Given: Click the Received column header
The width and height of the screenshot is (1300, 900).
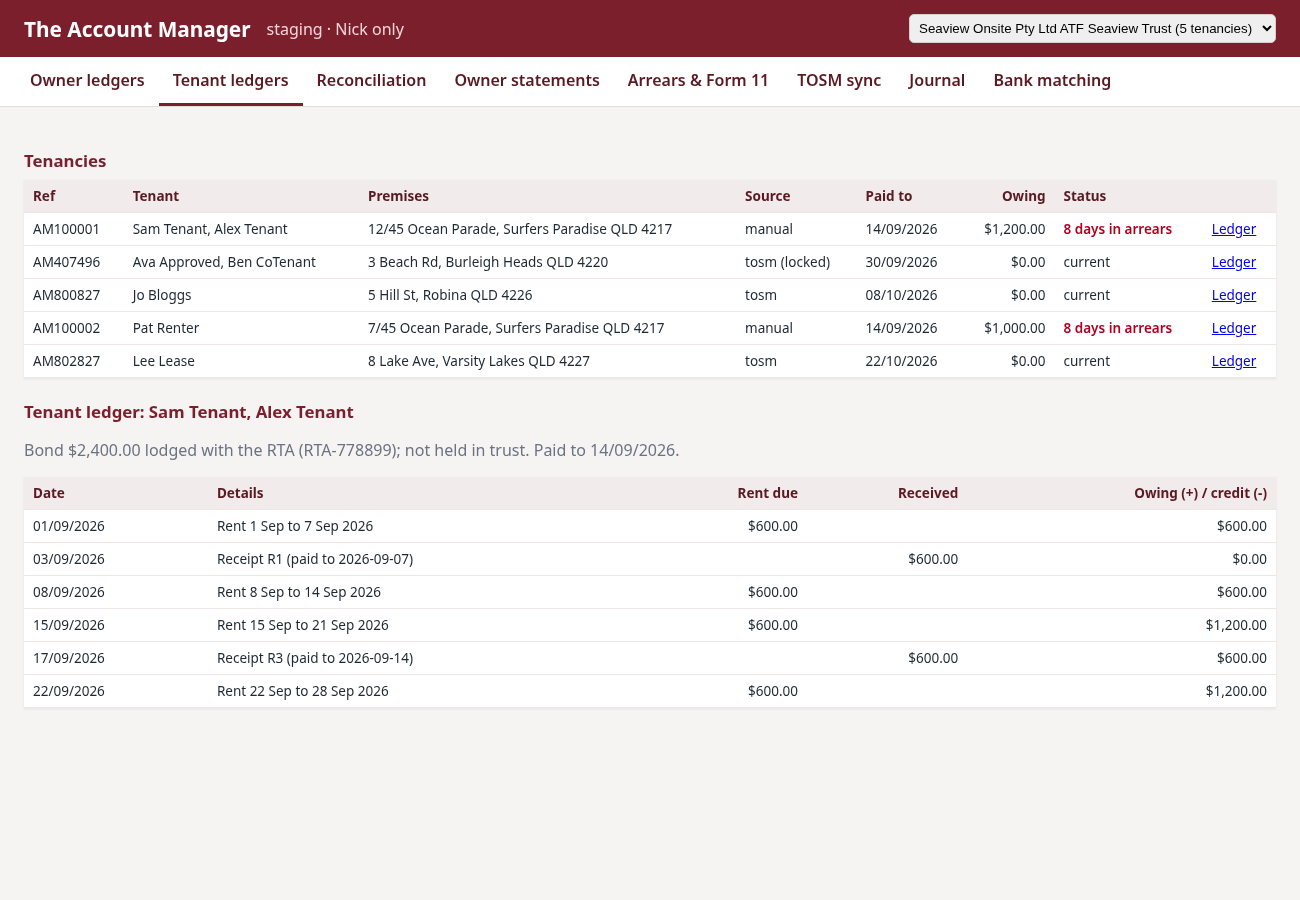Looking at the screenshot, I should [928, 493].
